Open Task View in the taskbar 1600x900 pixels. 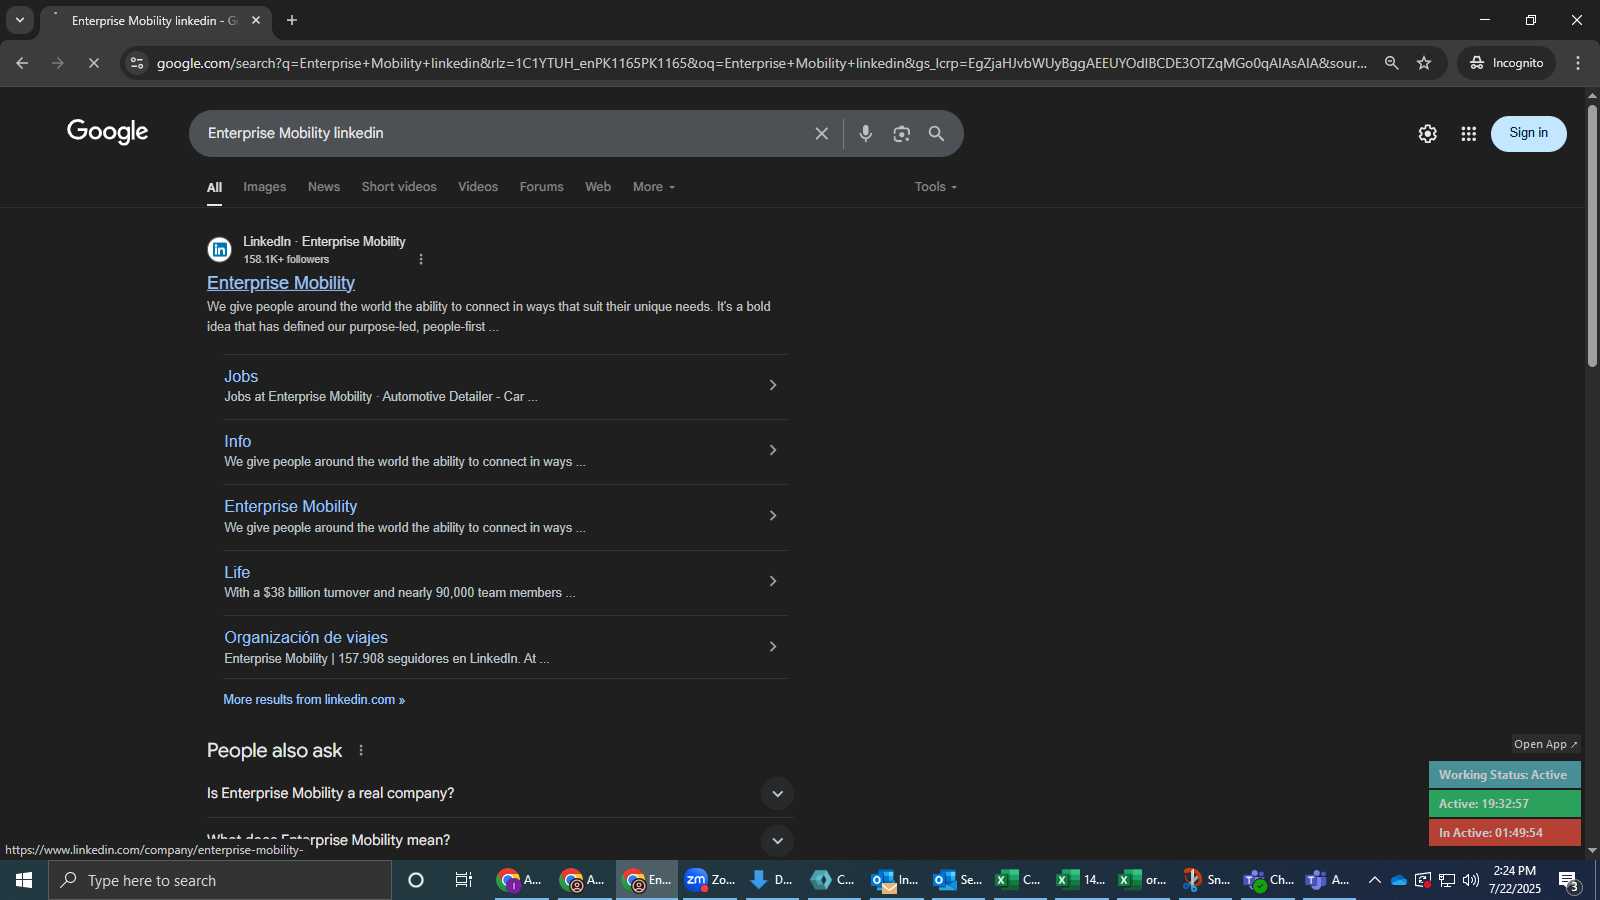pyautogui.click(x=464, y=880)
